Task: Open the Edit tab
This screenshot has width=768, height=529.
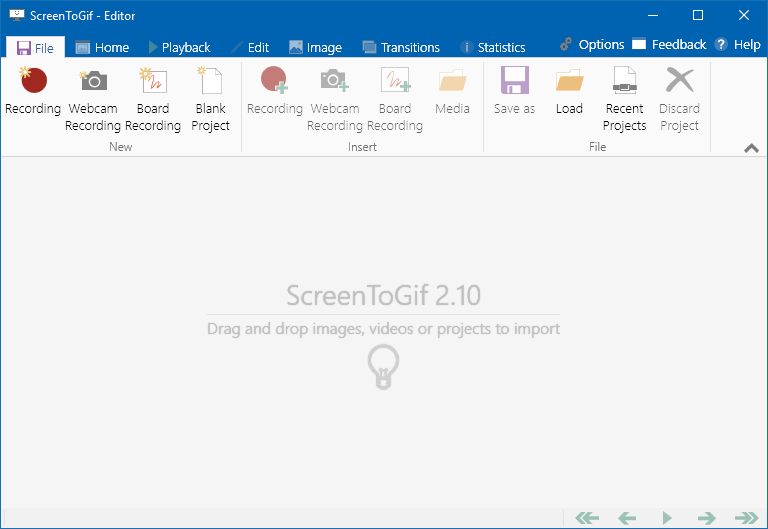Action: tap(250, 48)
